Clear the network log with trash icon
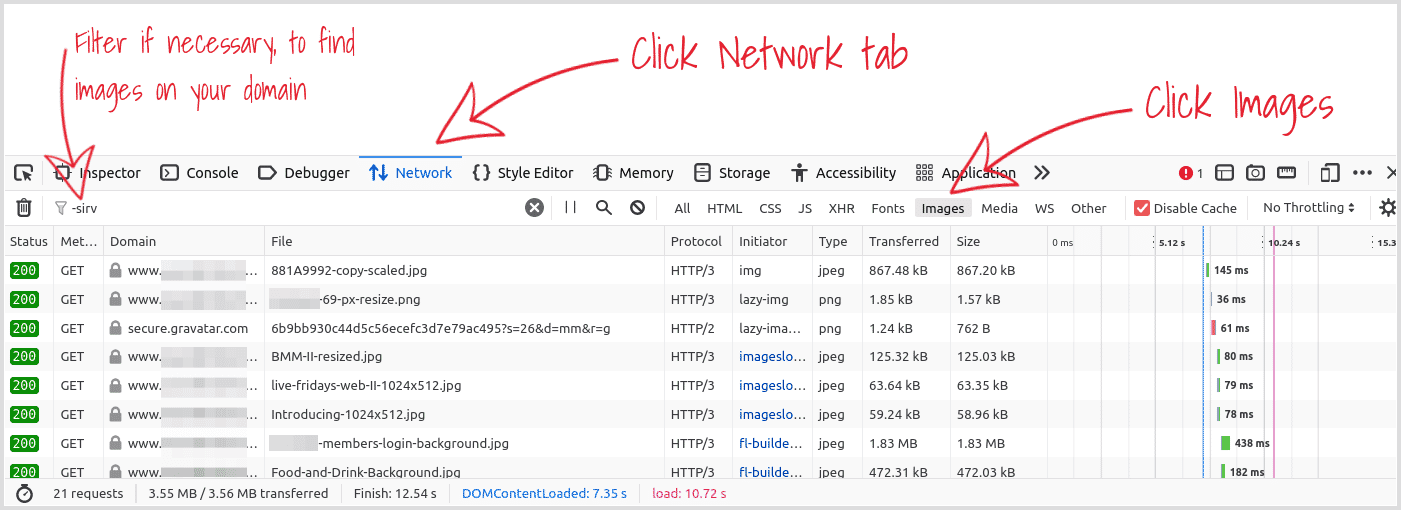1401x510 pixels. tap(24, 208)
